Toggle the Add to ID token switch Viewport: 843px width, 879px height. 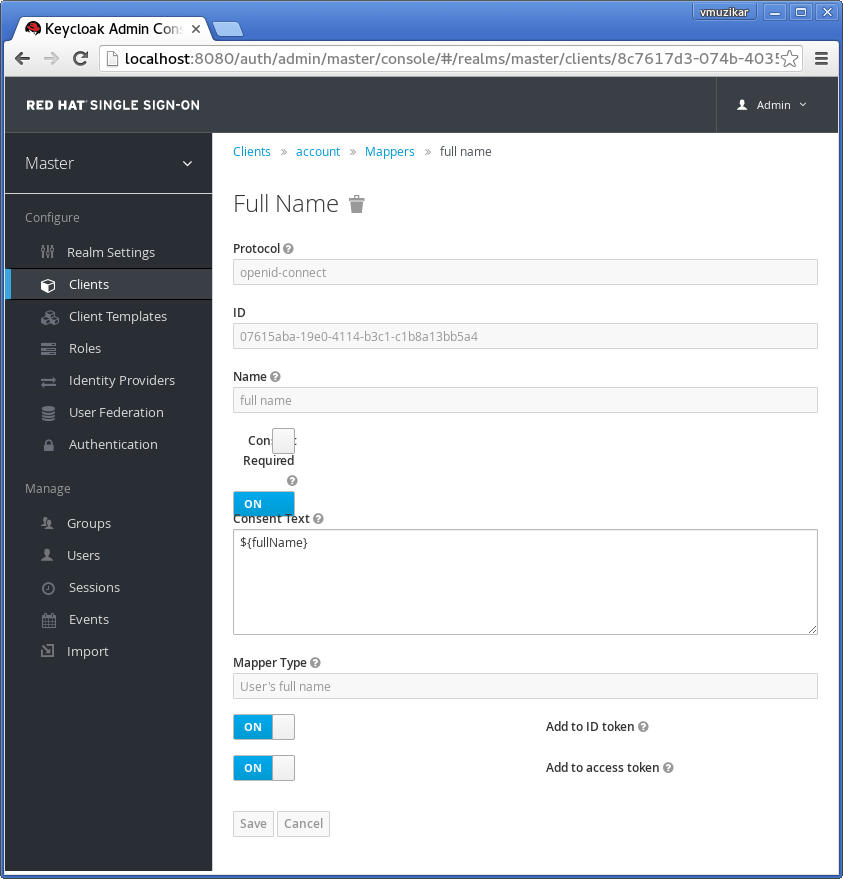[x=264, y=727]
